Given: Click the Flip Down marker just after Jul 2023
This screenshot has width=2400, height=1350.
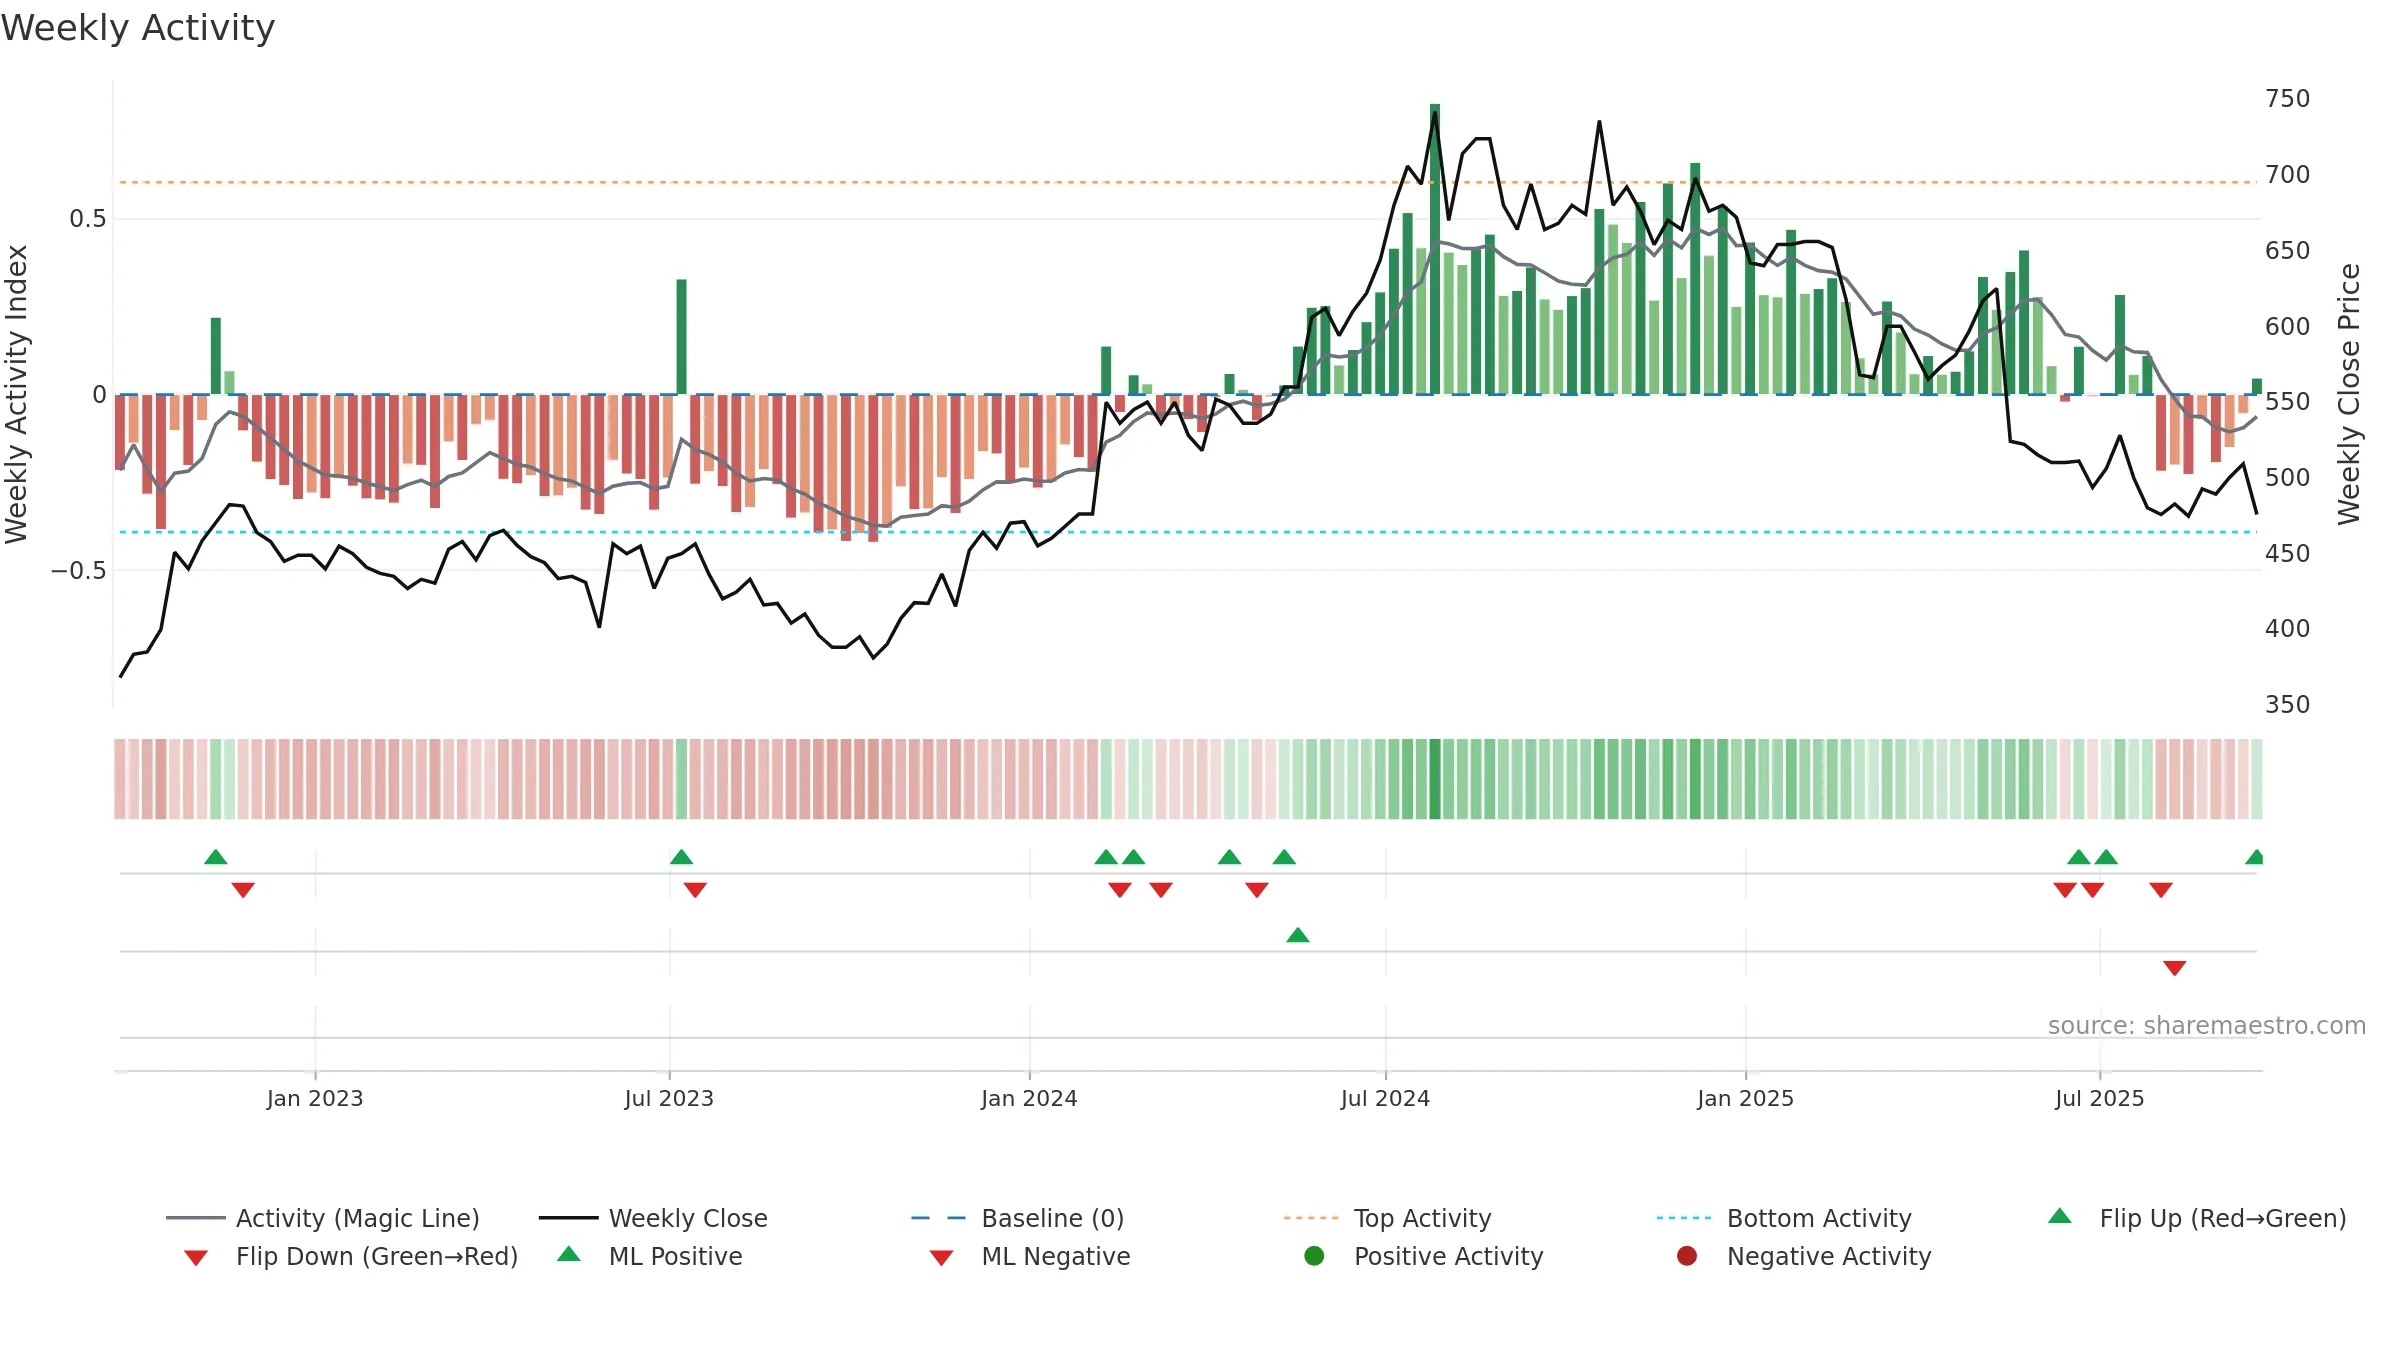Looking at the screenshot, I should [x=695, y=890].
